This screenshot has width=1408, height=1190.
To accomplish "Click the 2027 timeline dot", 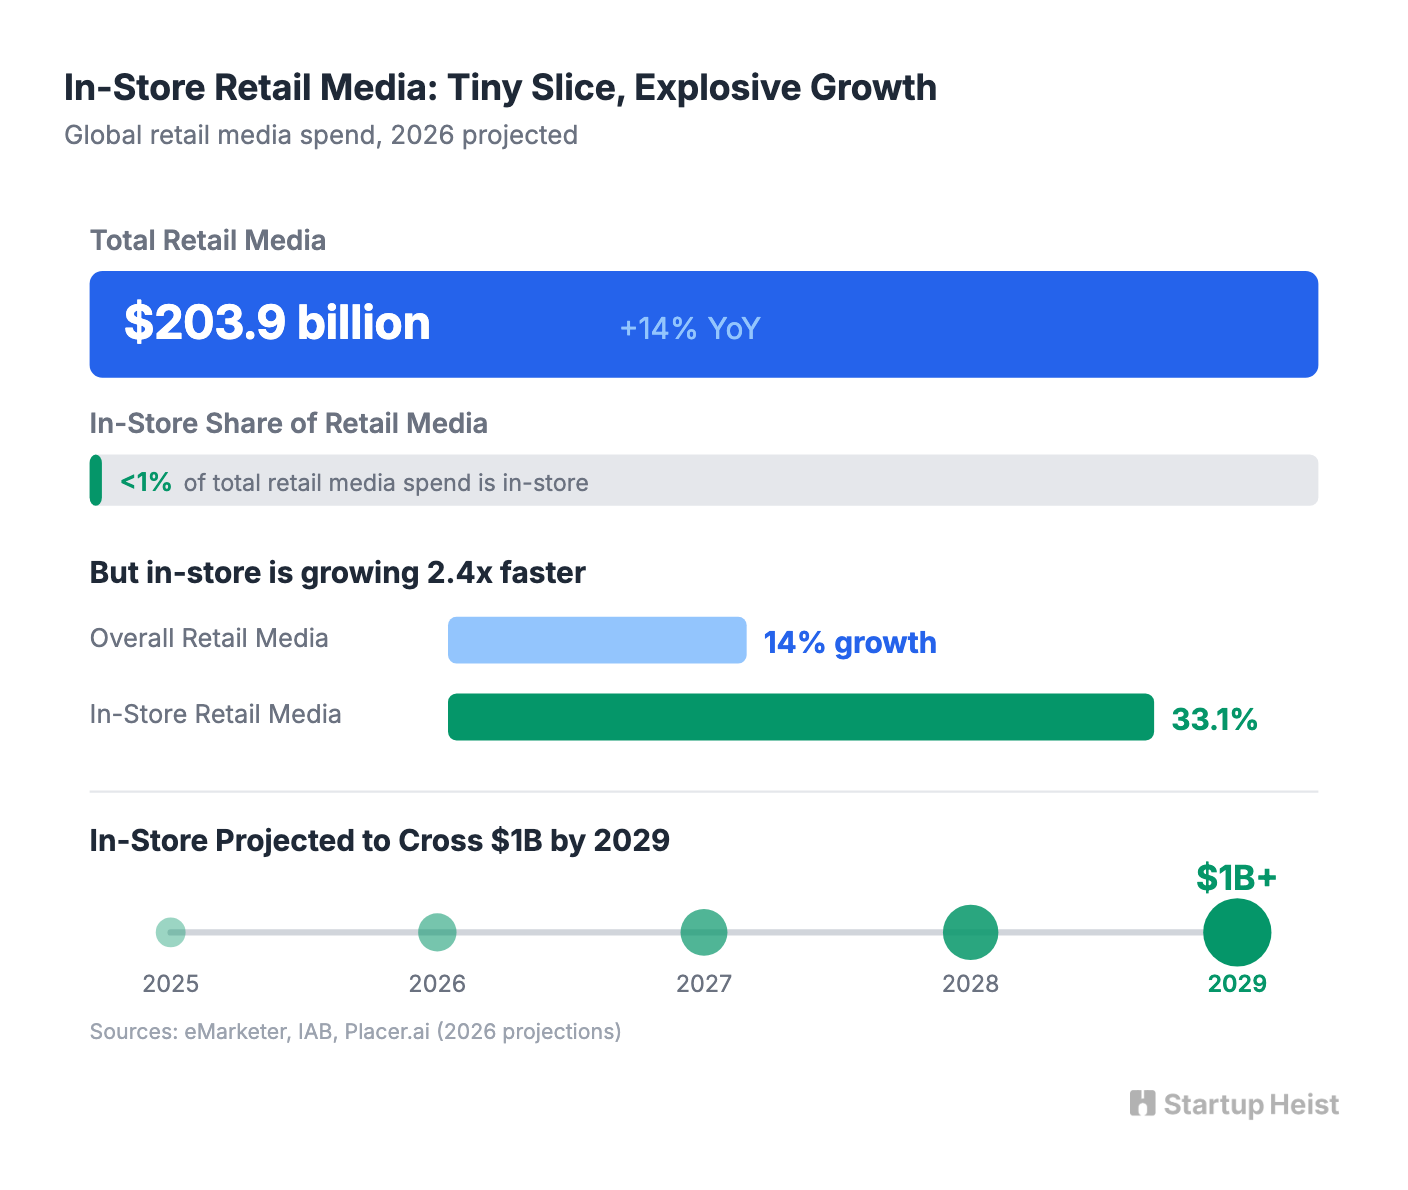I will coord(704,932).
